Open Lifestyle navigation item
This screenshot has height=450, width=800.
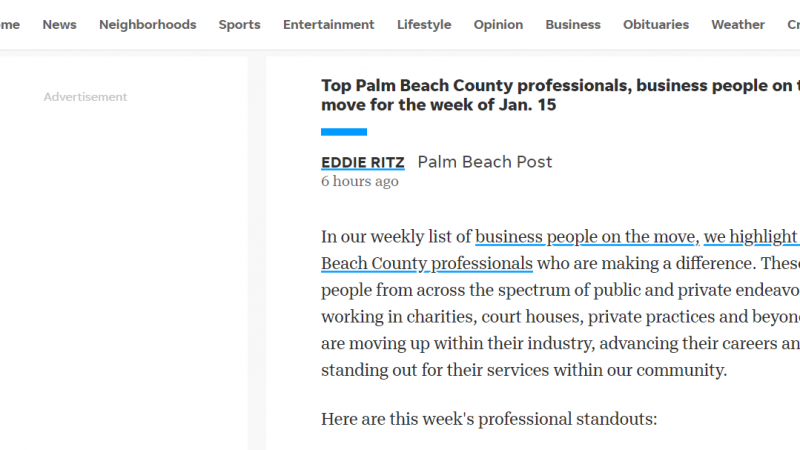(424, 24)
